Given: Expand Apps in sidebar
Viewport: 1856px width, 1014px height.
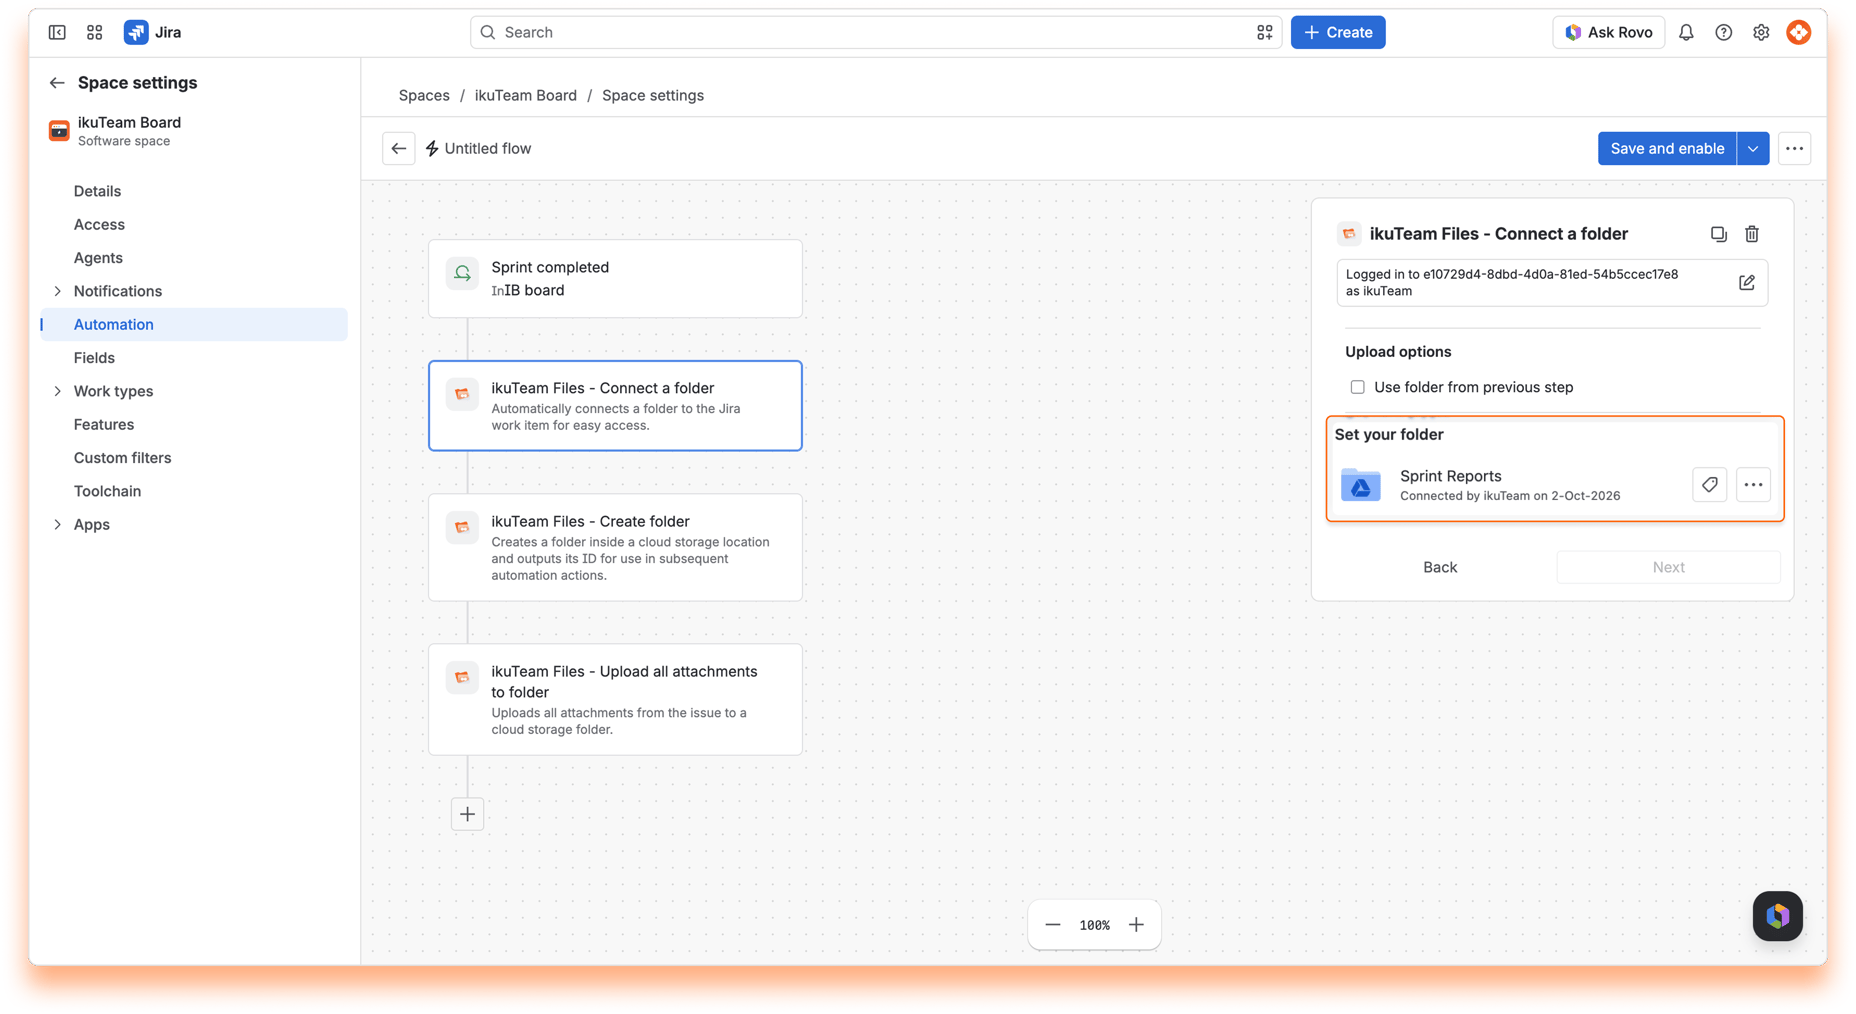Looking at the screenshot, I should coord(57,524).
